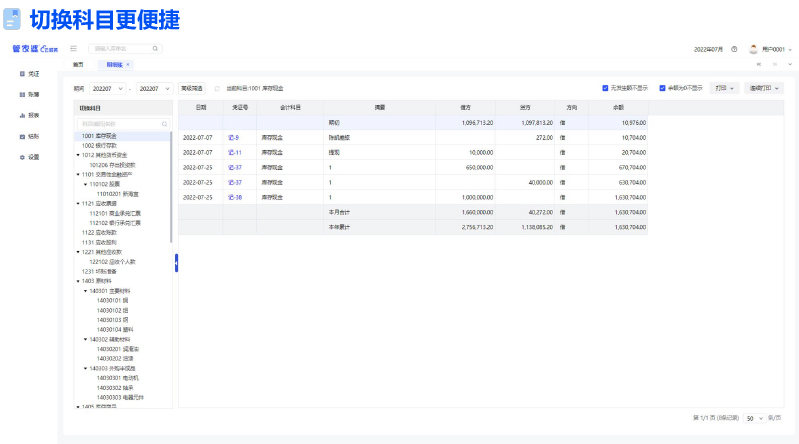Viewport: 799px width, 444px height.
Task: Open the start period 202207 dropdown
Action: [107, 88]
